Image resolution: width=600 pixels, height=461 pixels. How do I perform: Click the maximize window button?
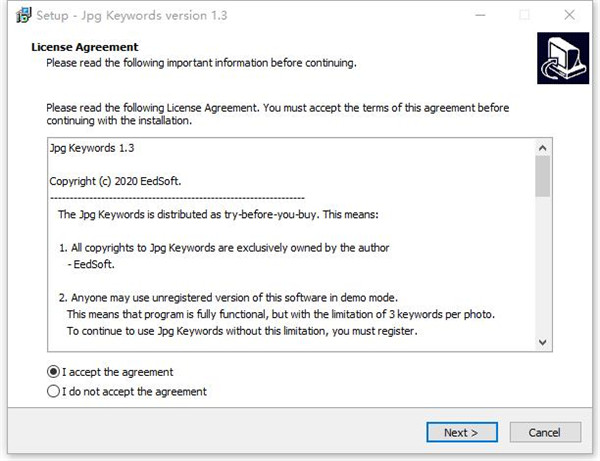(525, 16)
